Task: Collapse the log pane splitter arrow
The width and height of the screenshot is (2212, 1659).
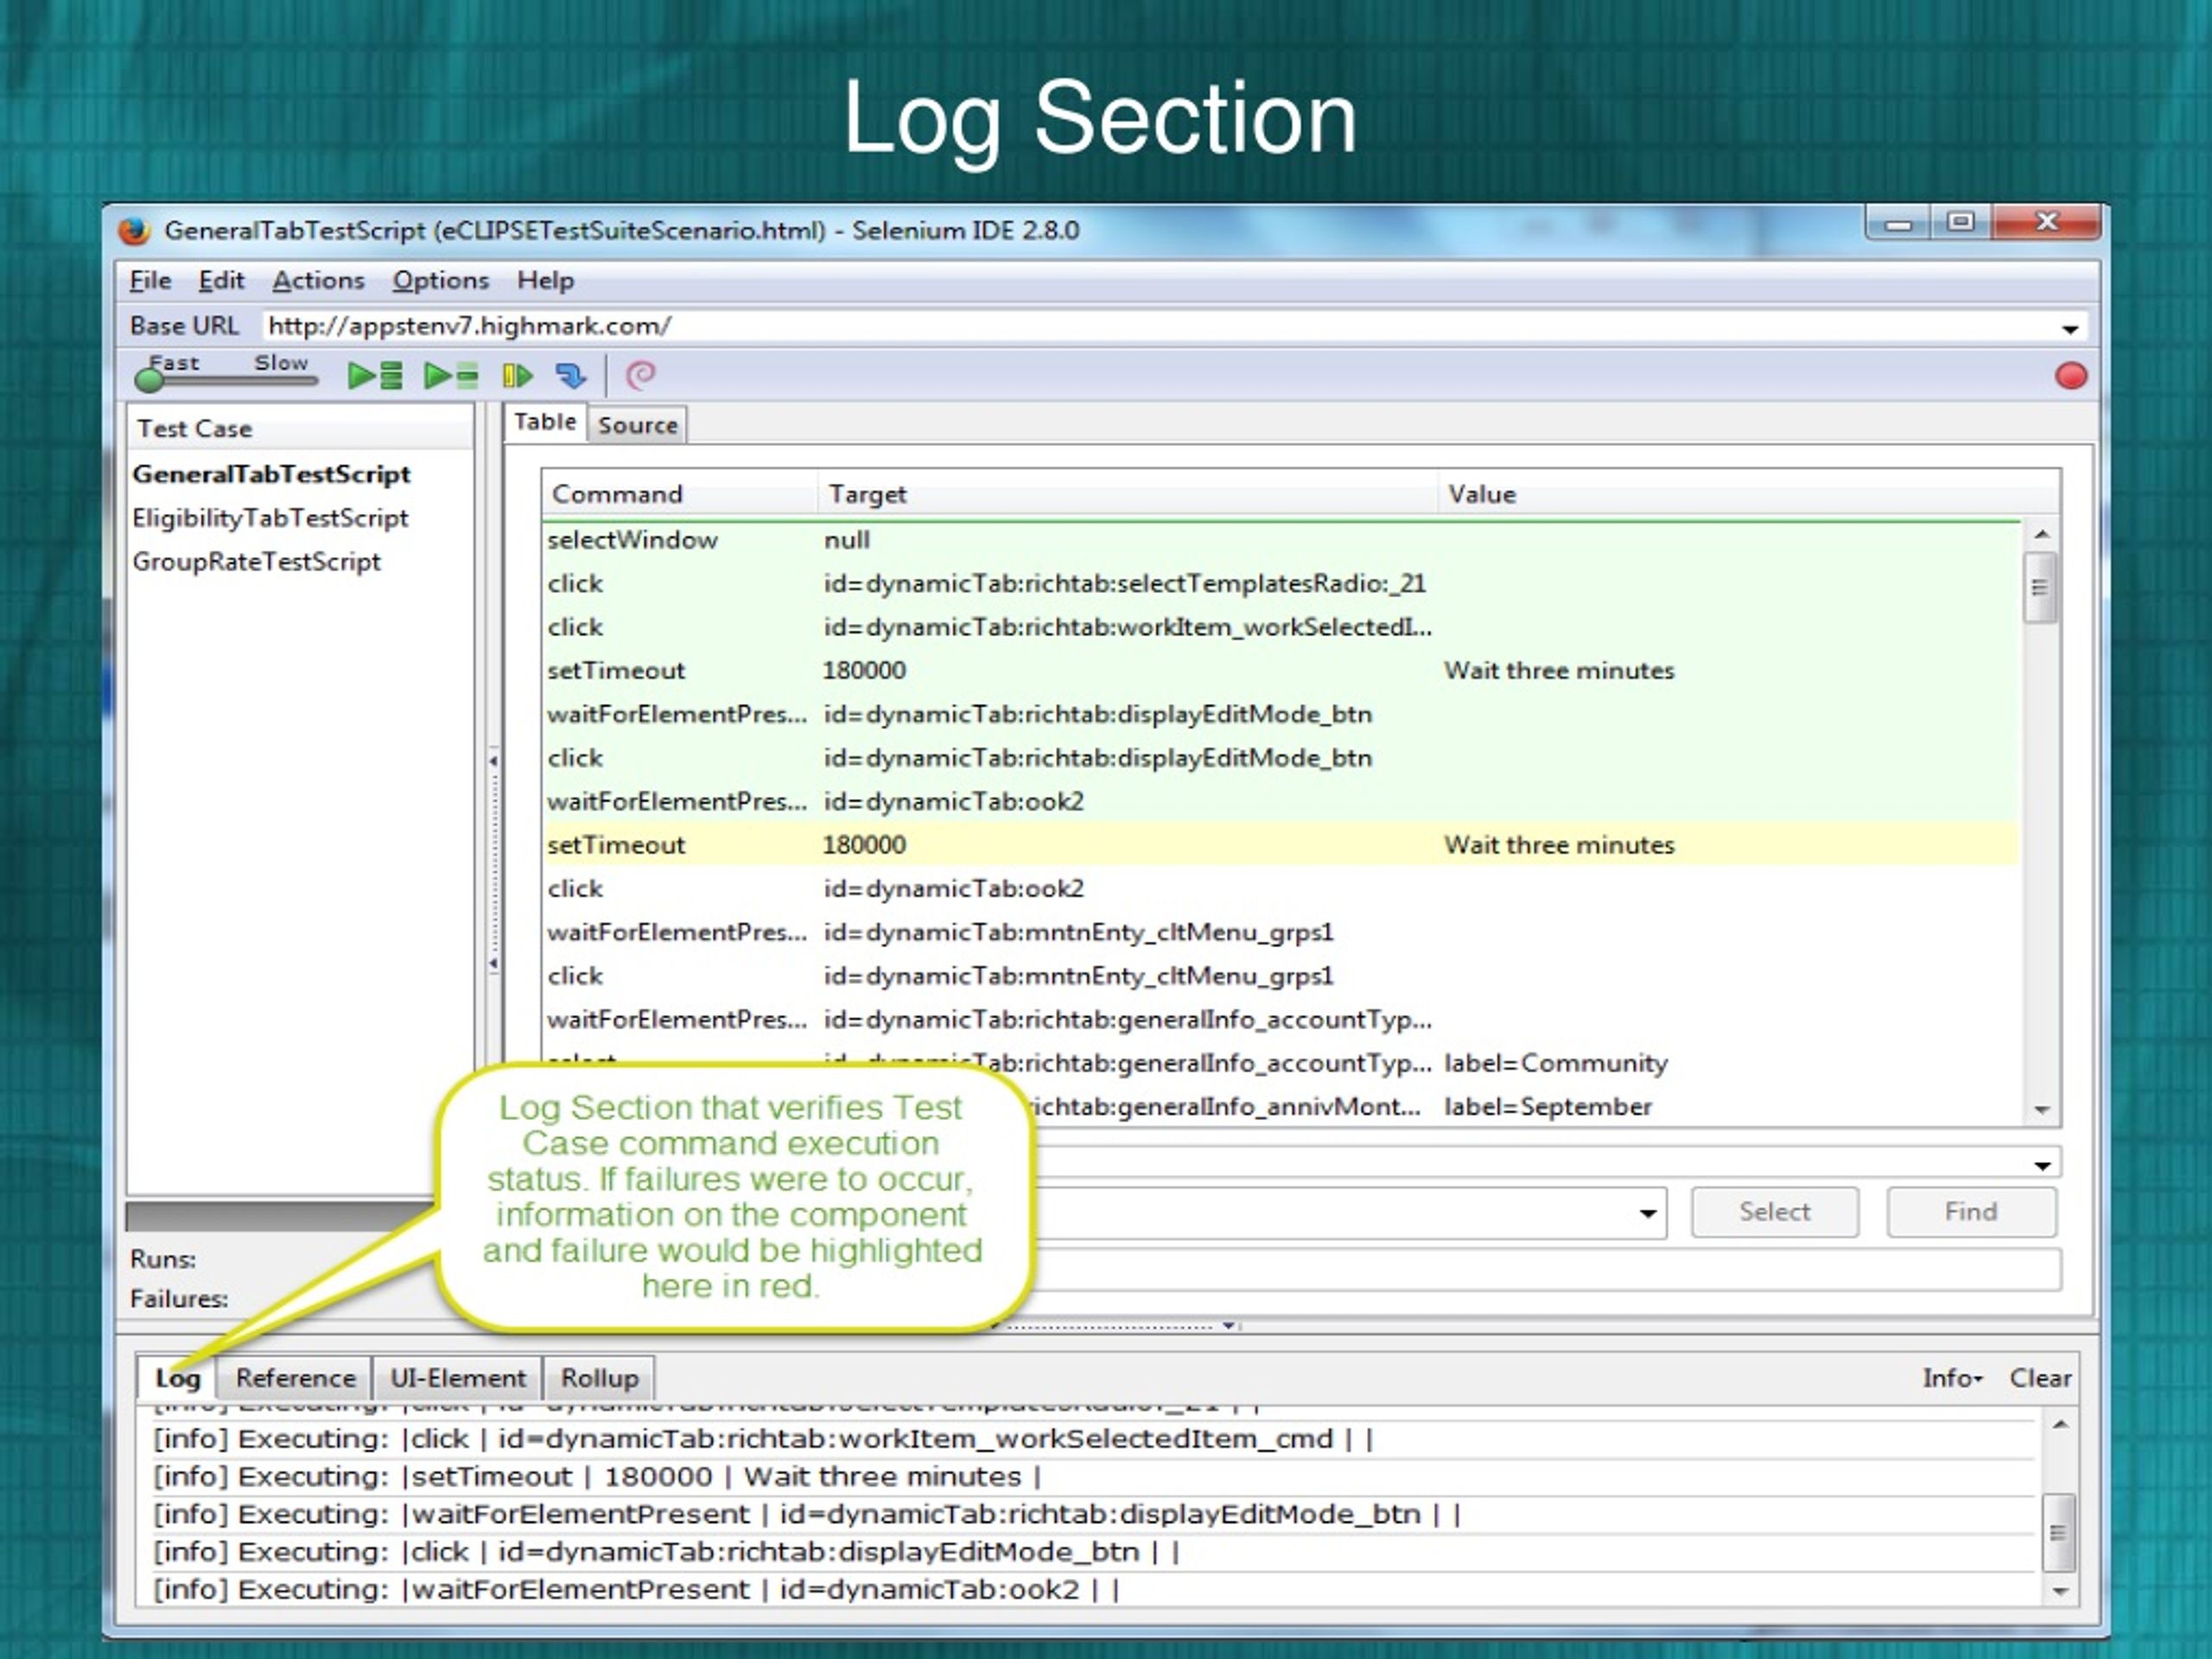Action: point(1229,1326)
